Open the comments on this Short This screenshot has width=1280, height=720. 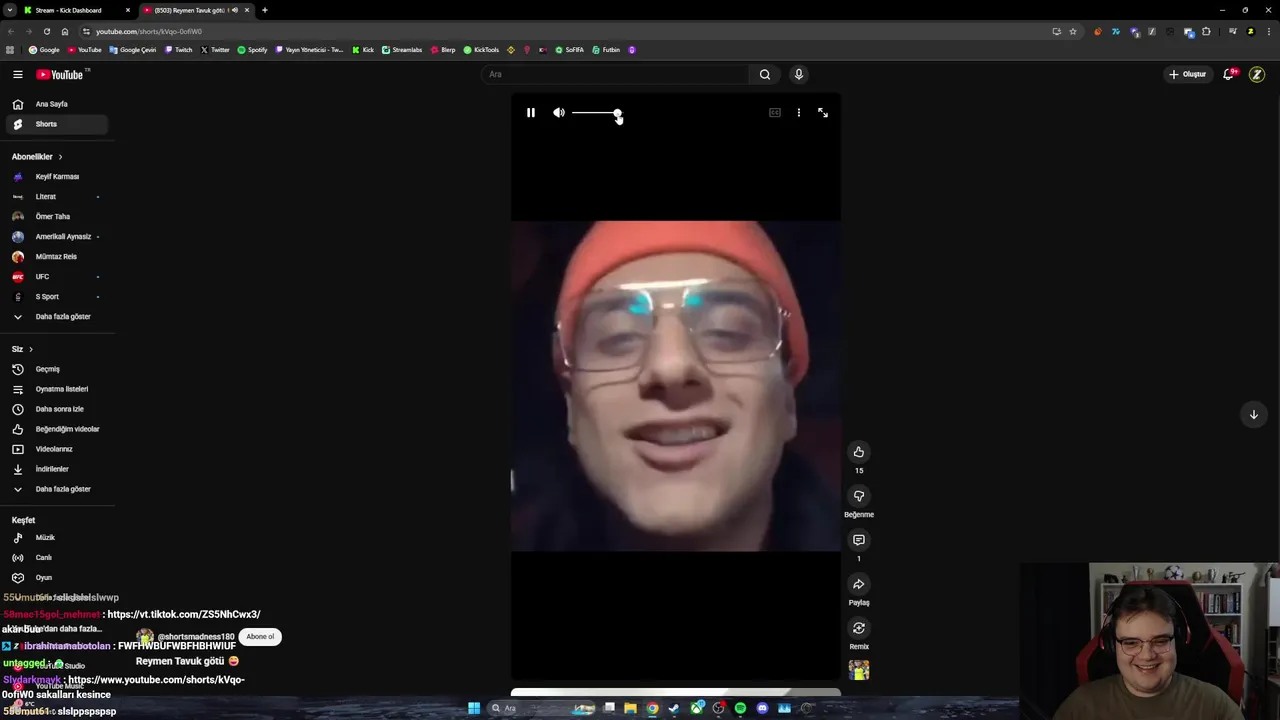tap(858, 540)
